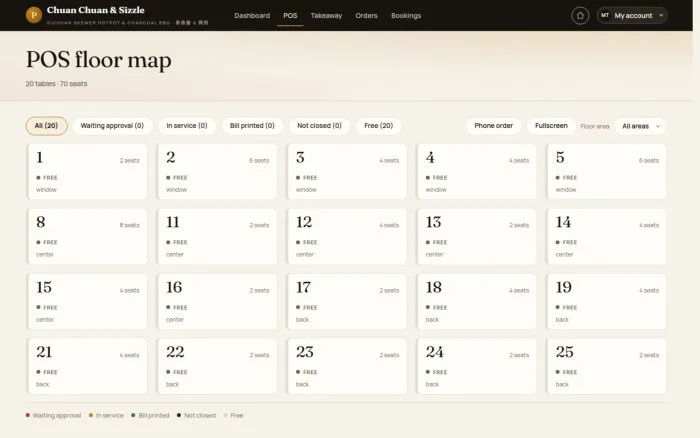Open table 4 card
Image resolution: width=700 pixels, height=438 pixels.
(476, 171)
